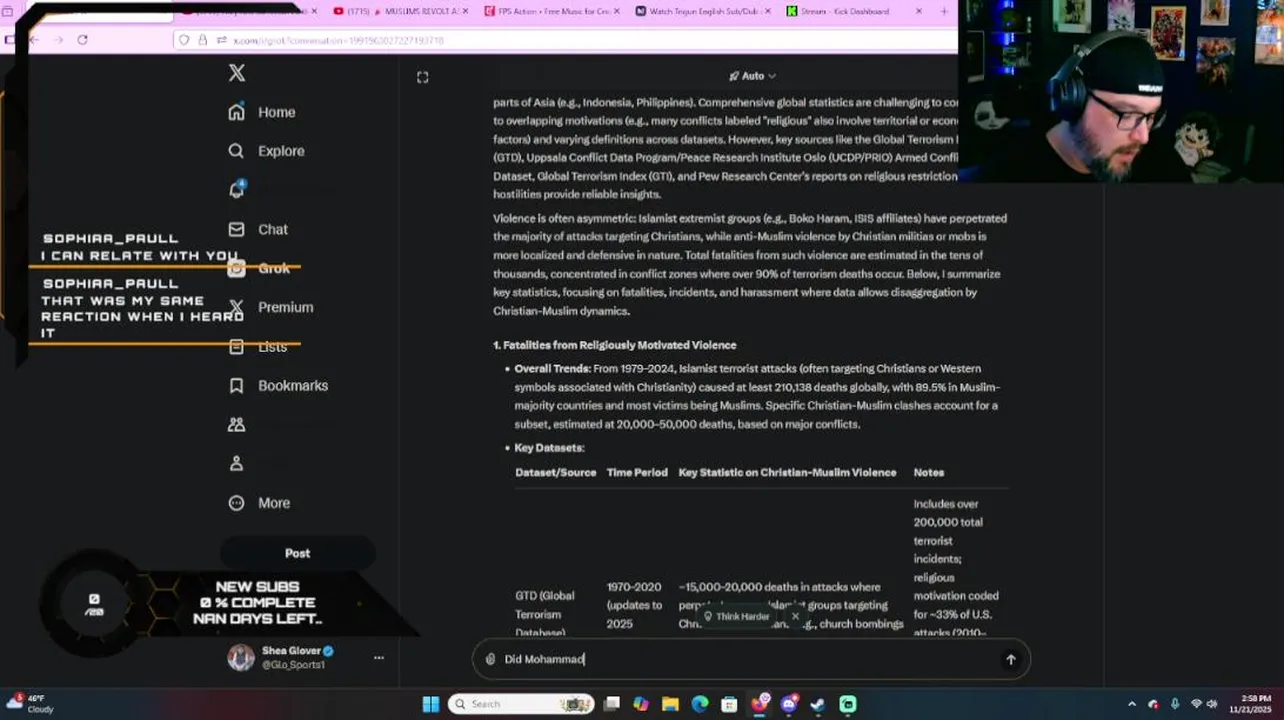Open the Auto model dropdown

click(x=752, y=76)
